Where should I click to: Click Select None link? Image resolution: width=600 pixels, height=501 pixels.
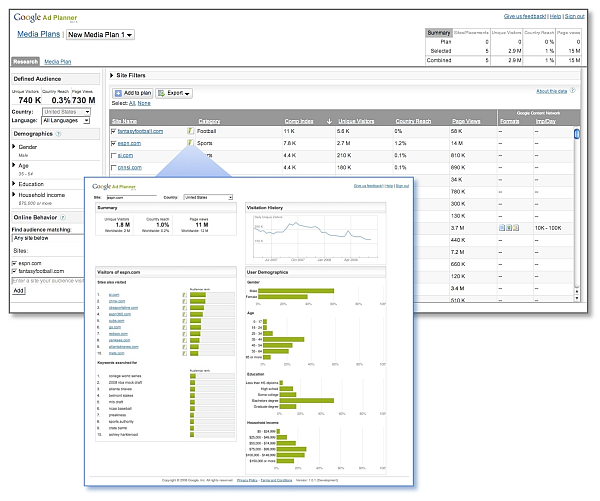pos(144,103)
